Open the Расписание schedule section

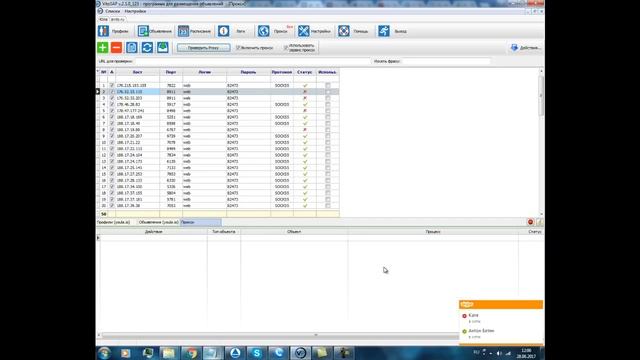[x=194, y=31]
